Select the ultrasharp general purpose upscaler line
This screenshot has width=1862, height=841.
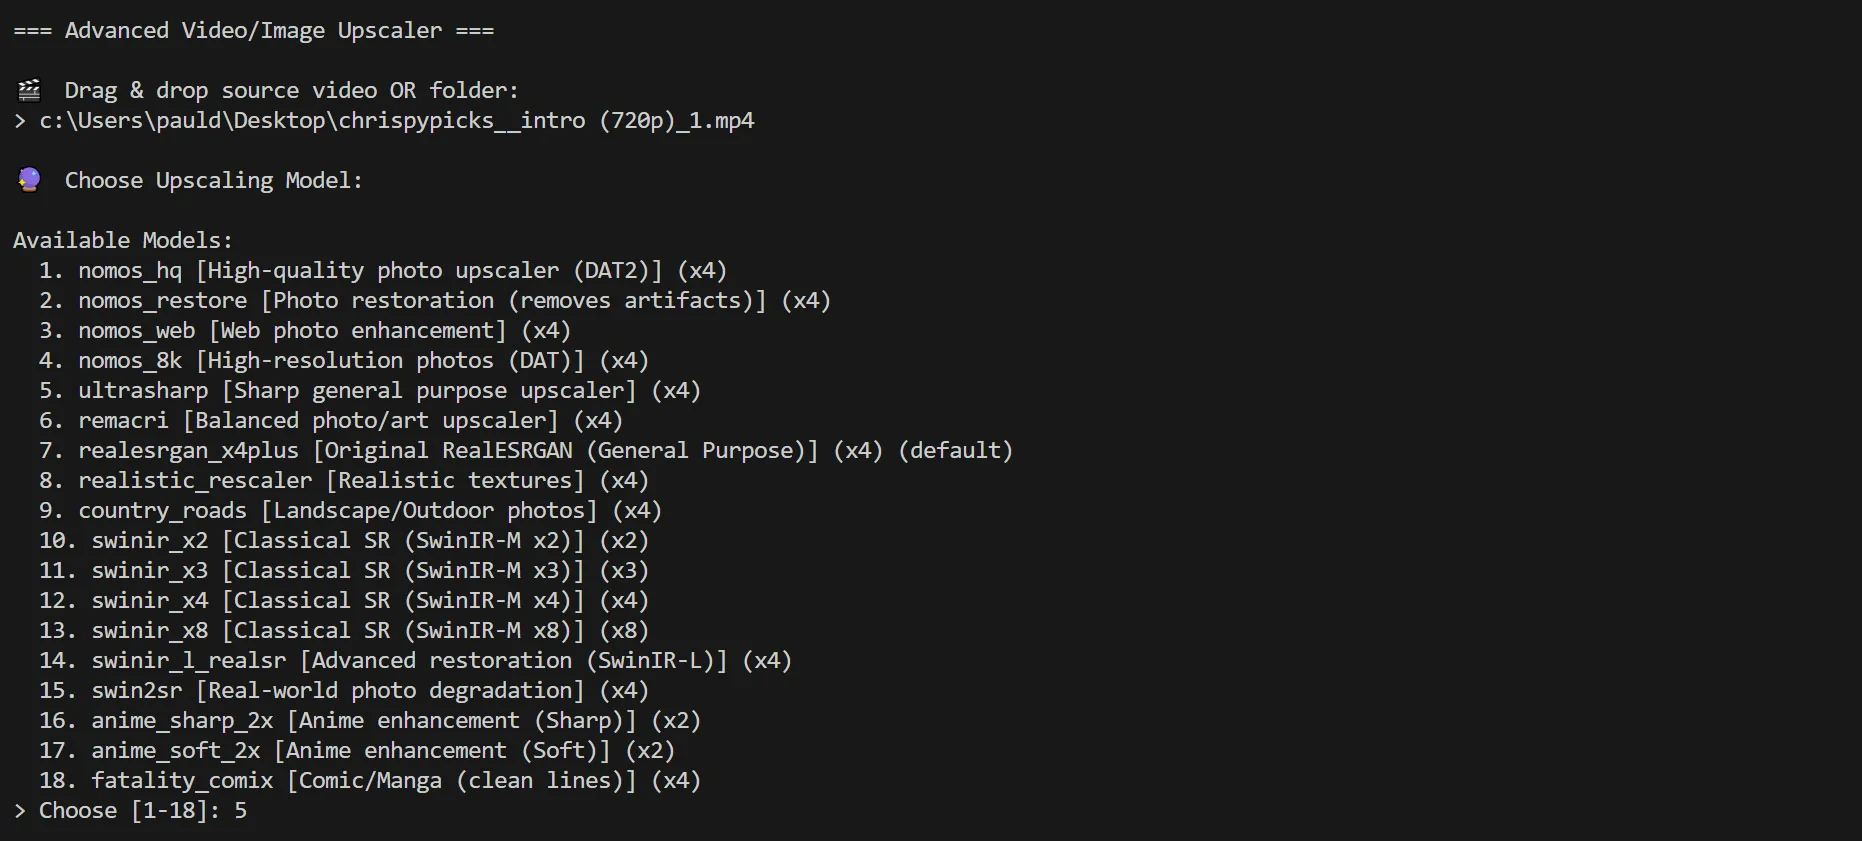click(x=369, y=391)
